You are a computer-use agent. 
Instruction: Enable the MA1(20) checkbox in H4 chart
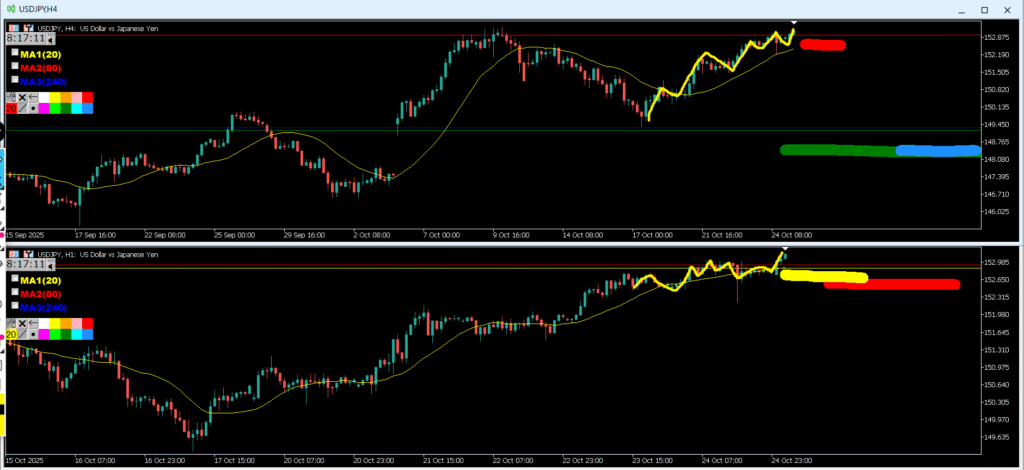point(14,52)
